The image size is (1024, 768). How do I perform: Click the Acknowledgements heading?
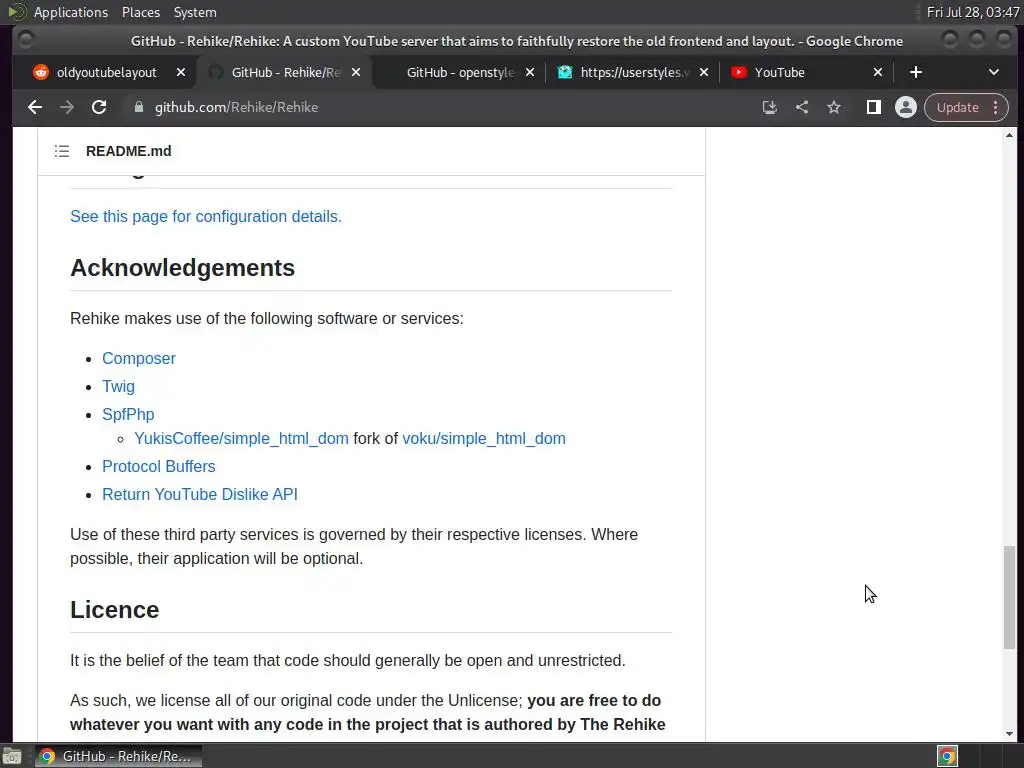pyautogui.click(x=182, y=268)
